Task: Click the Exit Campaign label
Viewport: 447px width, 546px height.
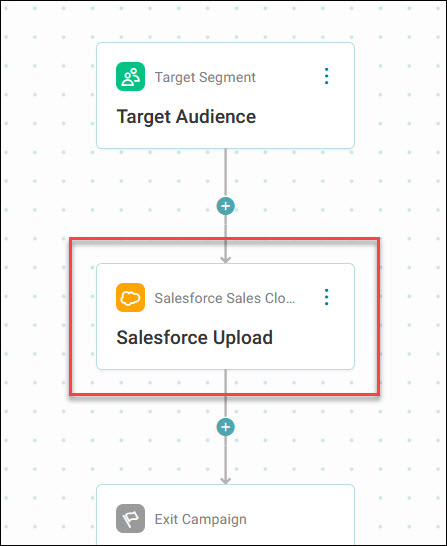Action: point(201,520)
